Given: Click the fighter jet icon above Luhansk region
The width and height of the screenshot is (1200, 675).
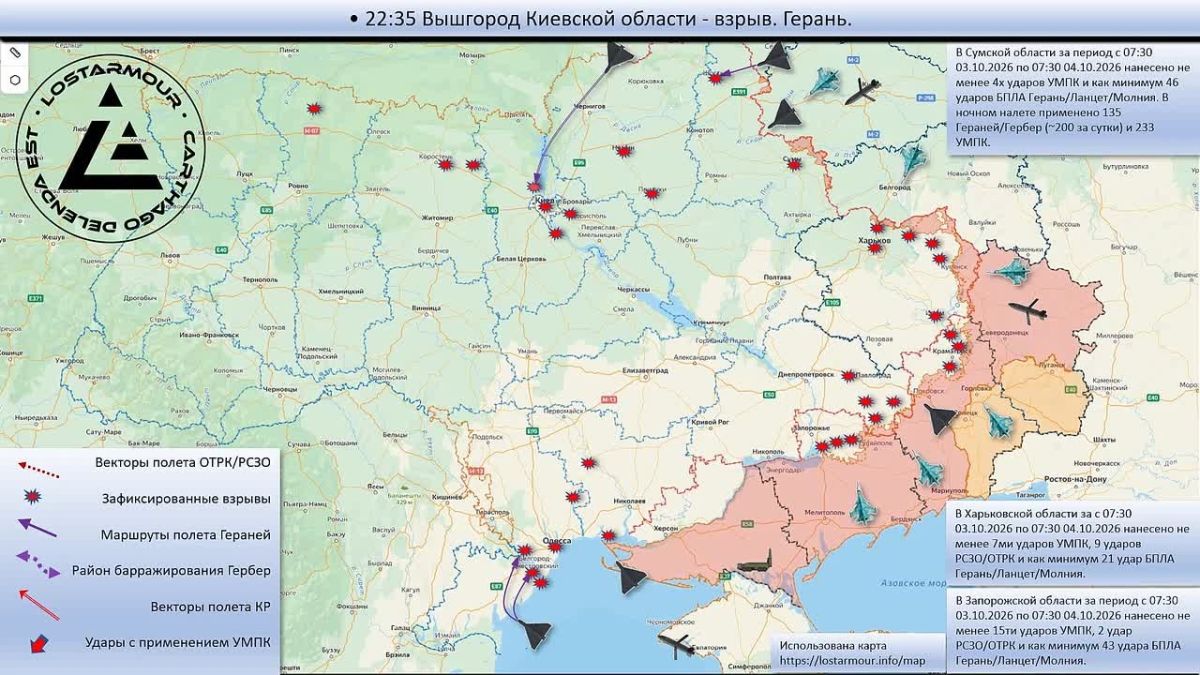Looking at the screenshot, I should pos(1009,270).
